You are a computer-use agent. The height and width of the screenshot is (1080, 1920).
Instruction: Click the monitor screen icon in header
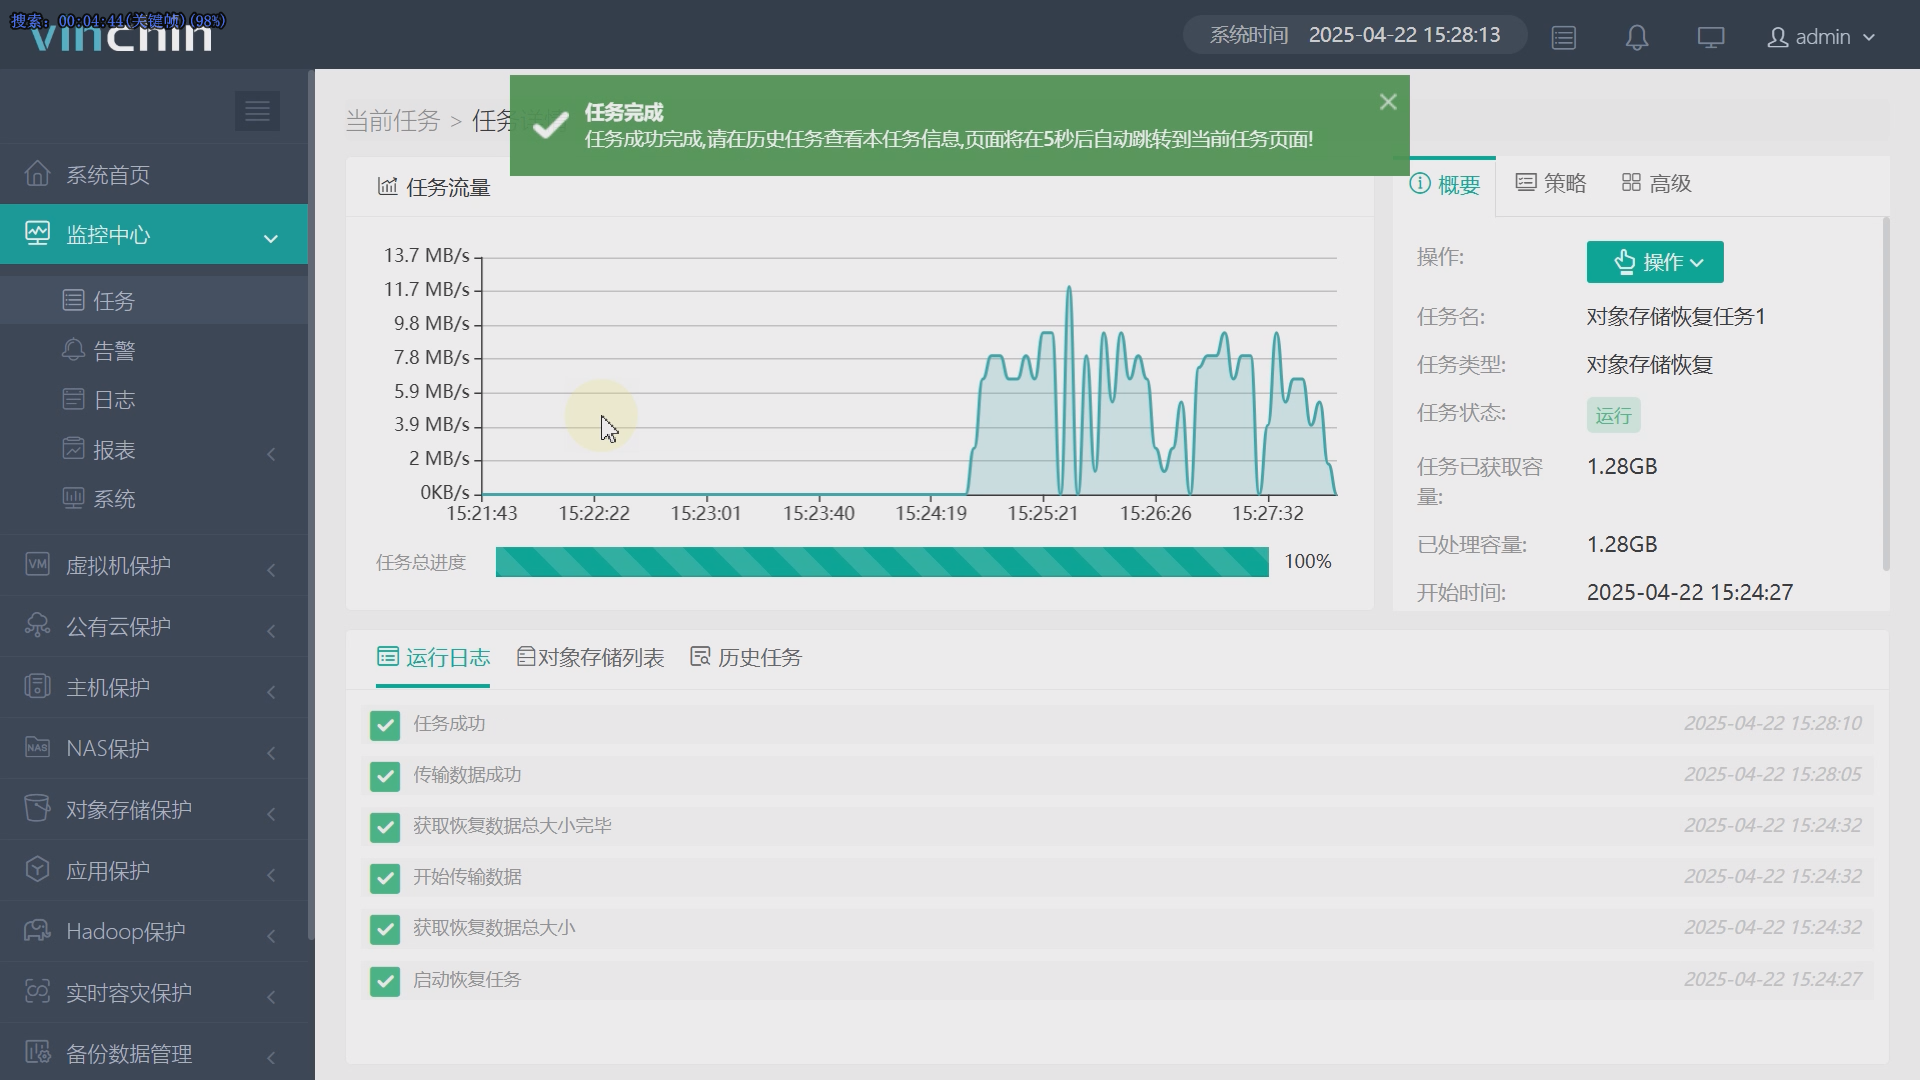[1711, 38]
